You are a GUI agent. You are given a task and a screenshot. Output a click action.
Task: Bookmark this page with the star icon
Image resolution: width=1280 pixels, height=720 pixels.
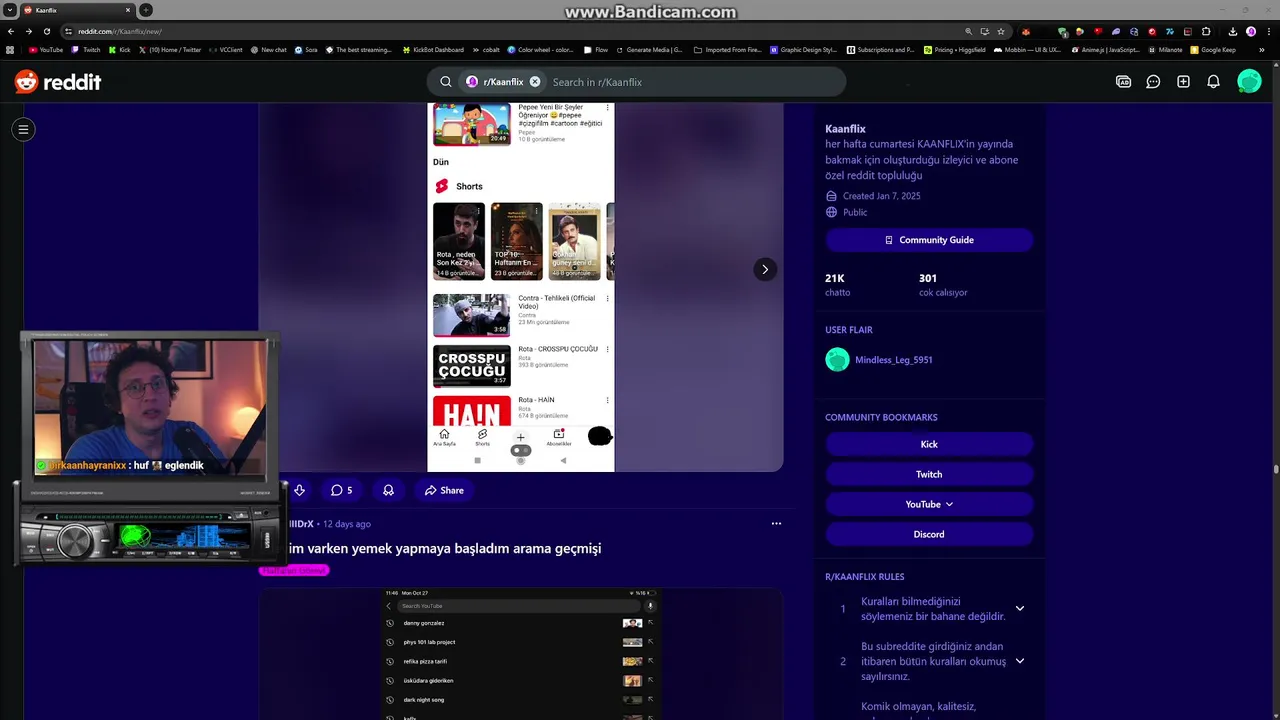coord(1001,31)
